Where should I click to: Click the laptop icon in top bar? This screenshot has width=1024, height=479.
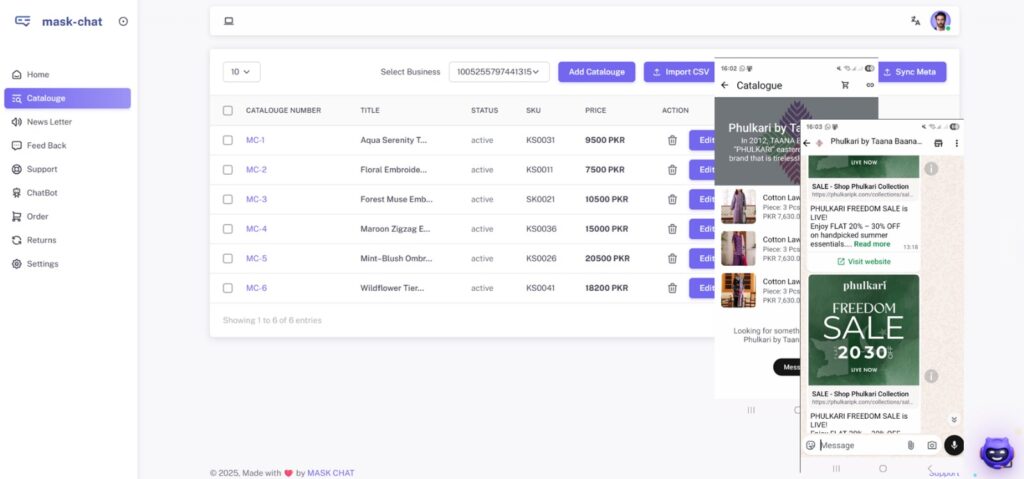229,21
